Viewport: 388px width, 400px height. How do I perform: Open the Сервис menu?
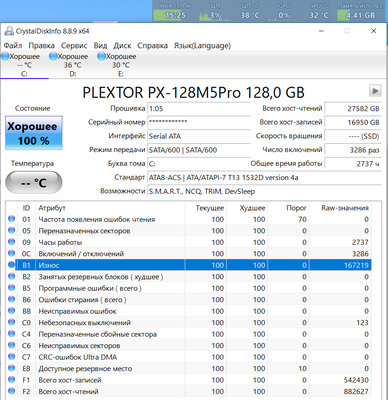tap(74, 45)
